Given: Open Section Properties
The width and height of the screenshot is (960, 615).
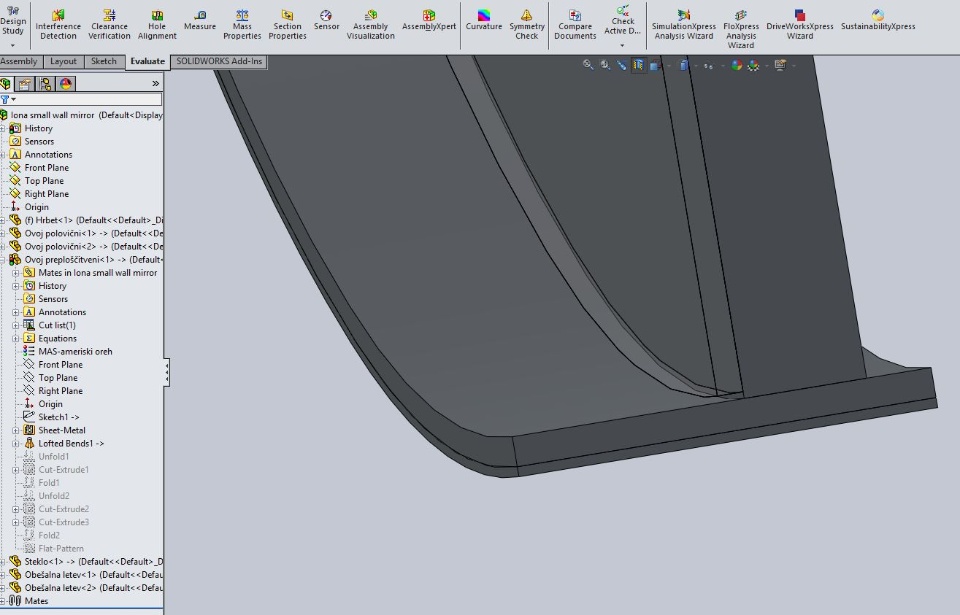Looking at the screenshot, I should pos(287,25).
